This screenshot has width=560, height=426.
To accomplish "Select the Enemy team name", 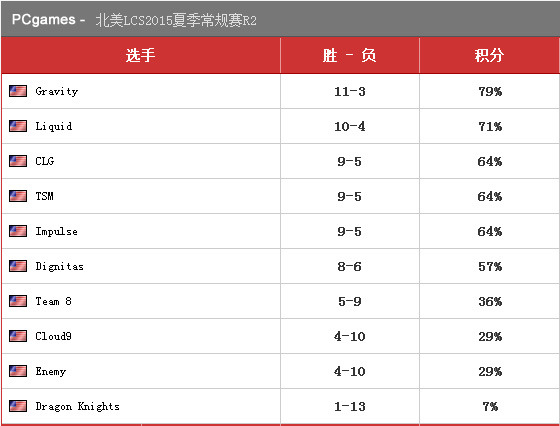I will (x=51, y=372).
